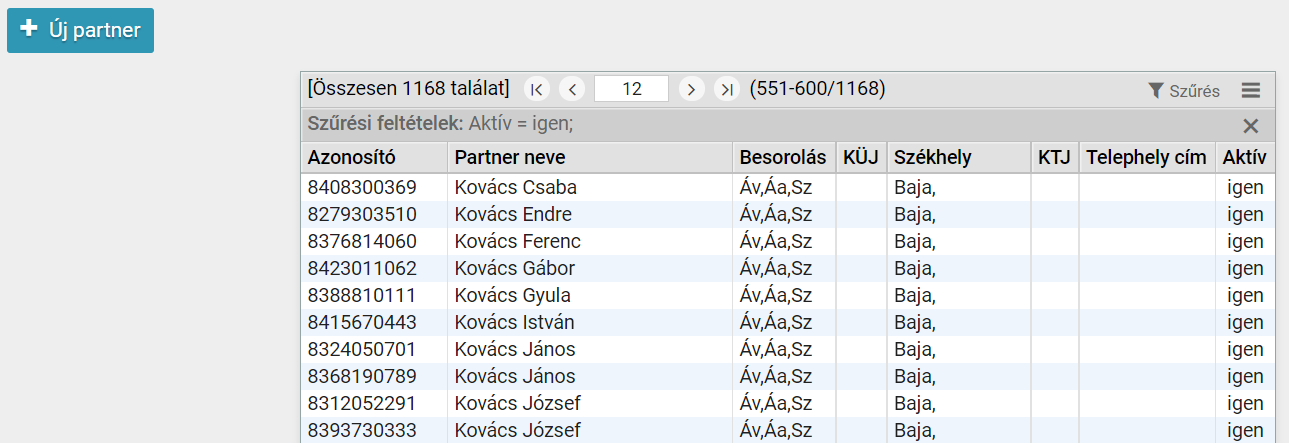Click the Aktív column header

coord(1244,157)
